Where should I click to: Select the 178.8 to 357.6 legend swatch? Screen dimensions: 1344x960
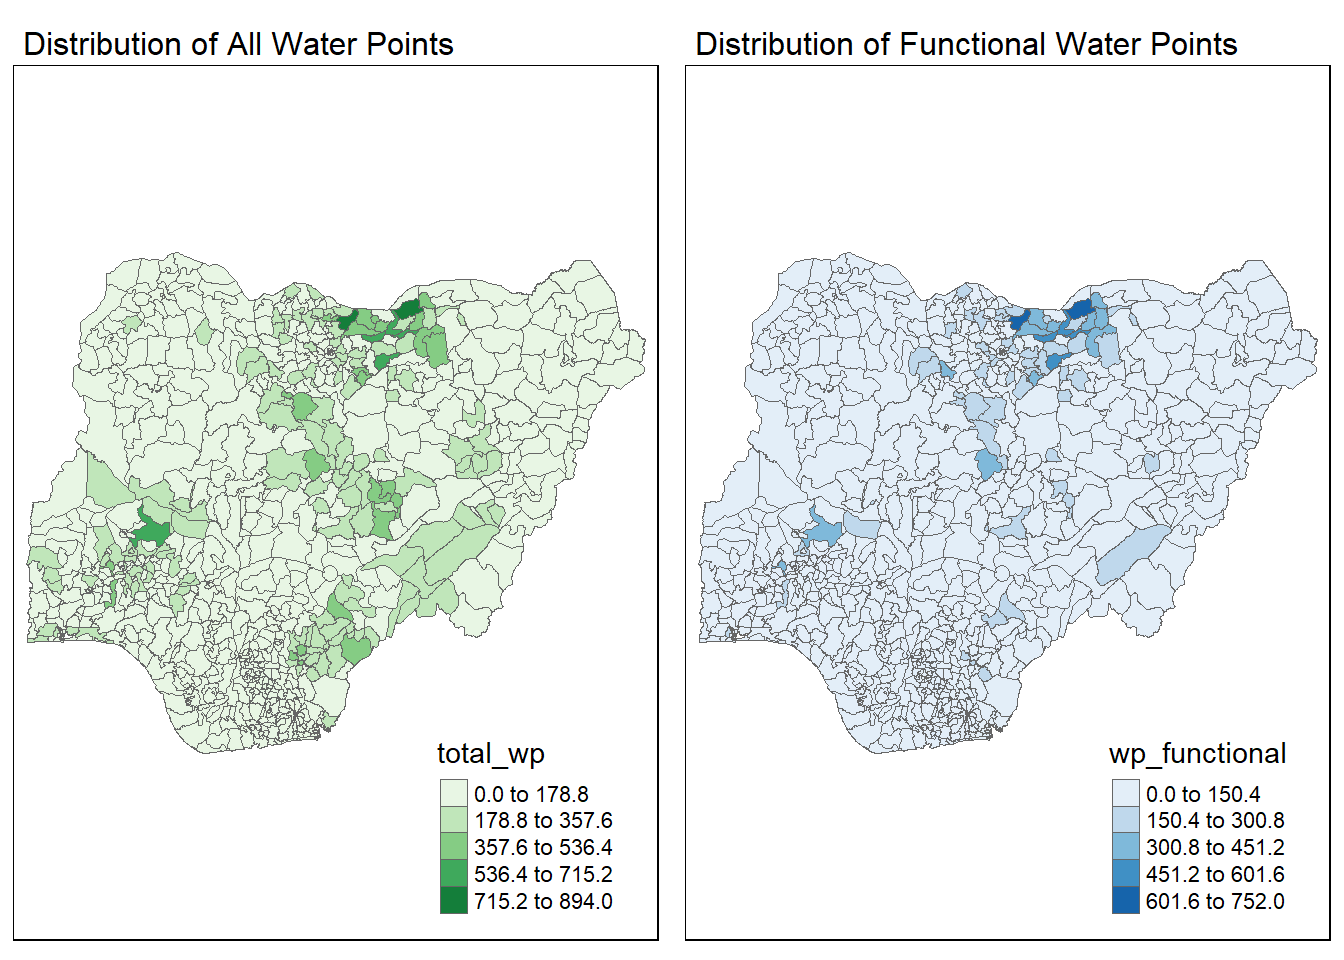pos(453,821)
